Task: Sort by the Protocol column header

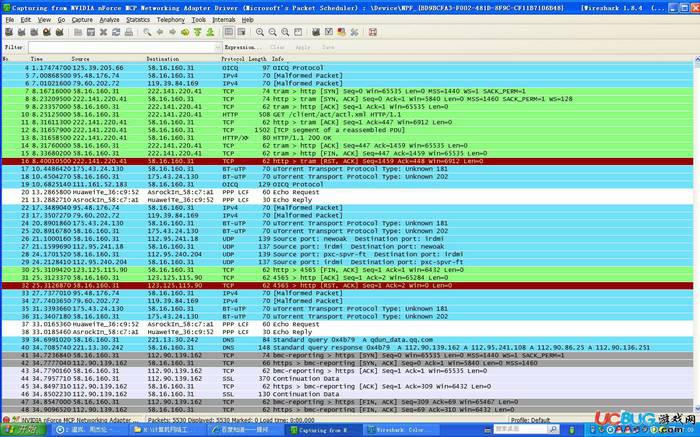Action: [x=233, y=59]
